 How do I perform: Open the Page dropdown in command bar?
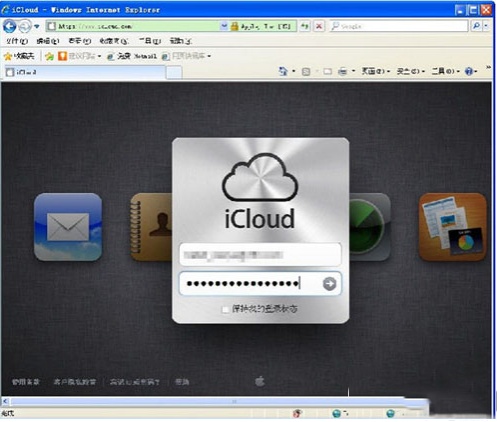376,71
